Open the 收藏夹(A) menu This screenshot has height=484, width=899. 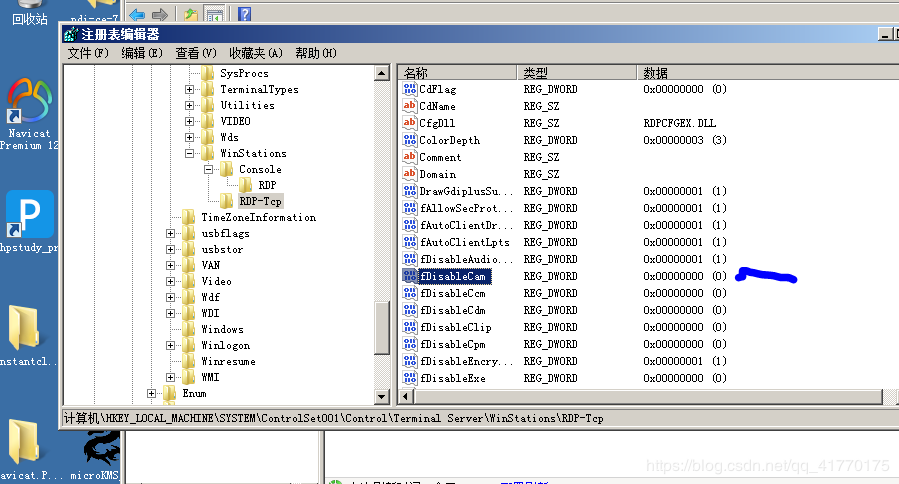[256, 53]
